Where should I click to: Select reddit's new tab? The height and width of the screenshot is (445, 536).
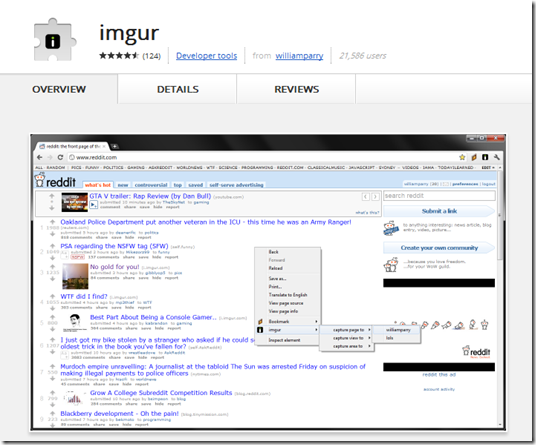click(x=123, y=185)
